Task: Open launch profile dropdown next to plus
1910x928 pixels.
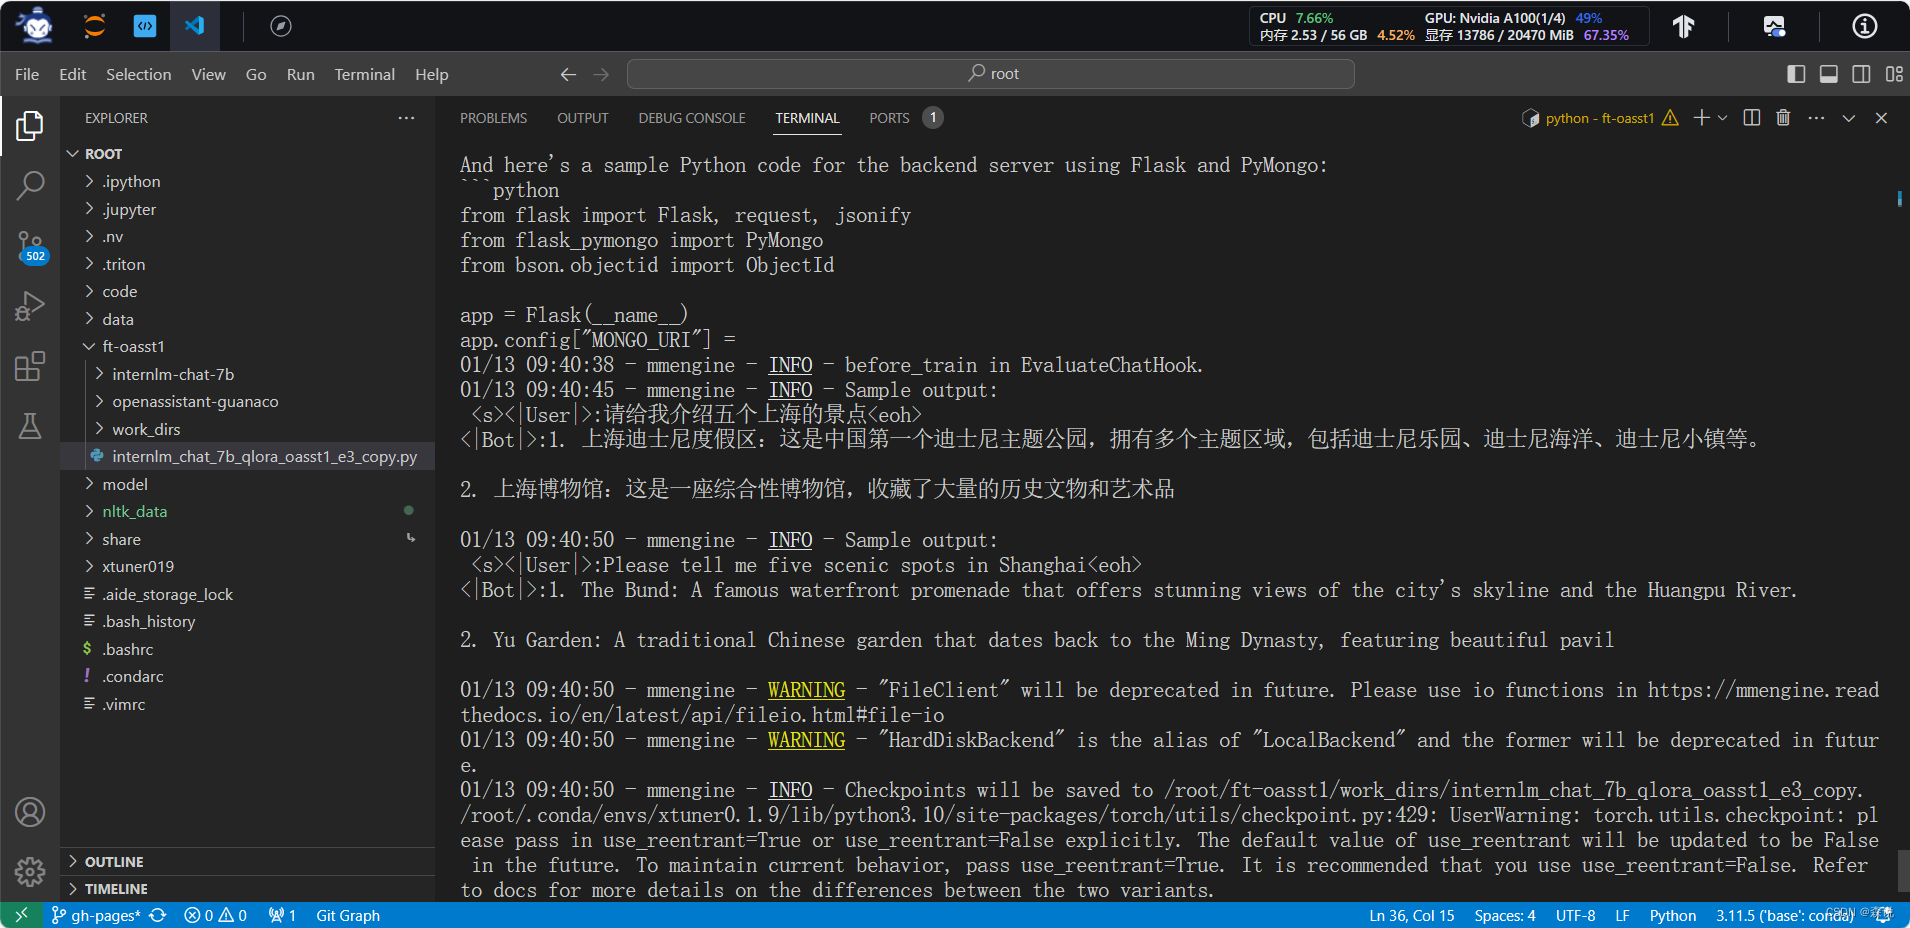Action: pos(1722,118)
